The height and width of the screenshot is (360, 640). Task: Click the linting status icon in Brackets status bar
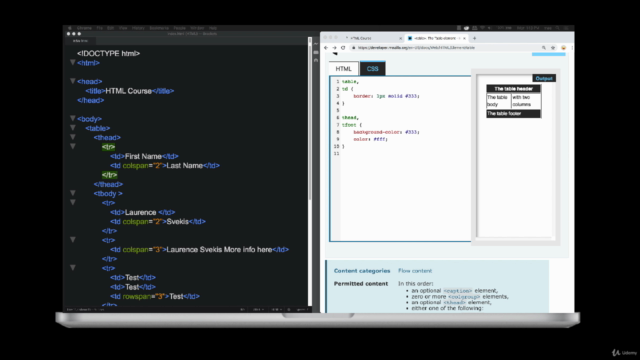[x=289, y=310]
